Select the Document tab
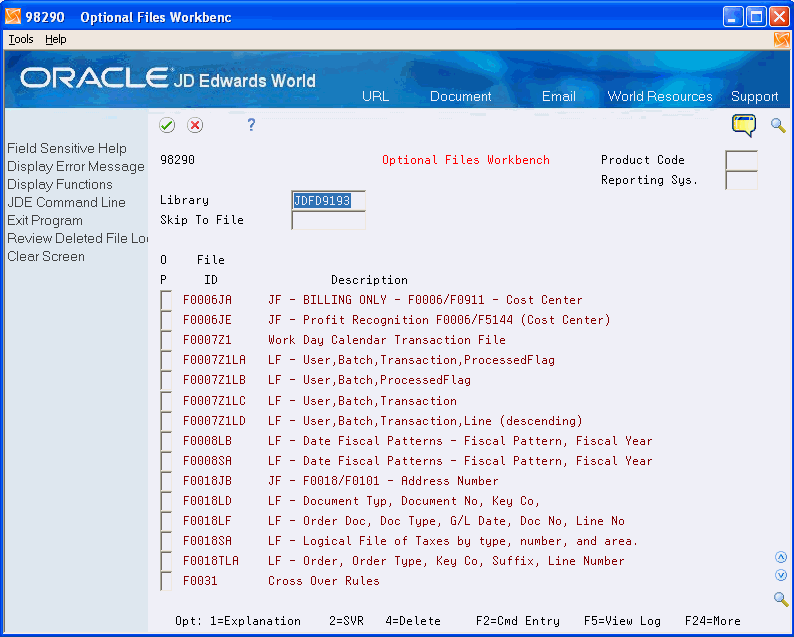 [460, 96]
